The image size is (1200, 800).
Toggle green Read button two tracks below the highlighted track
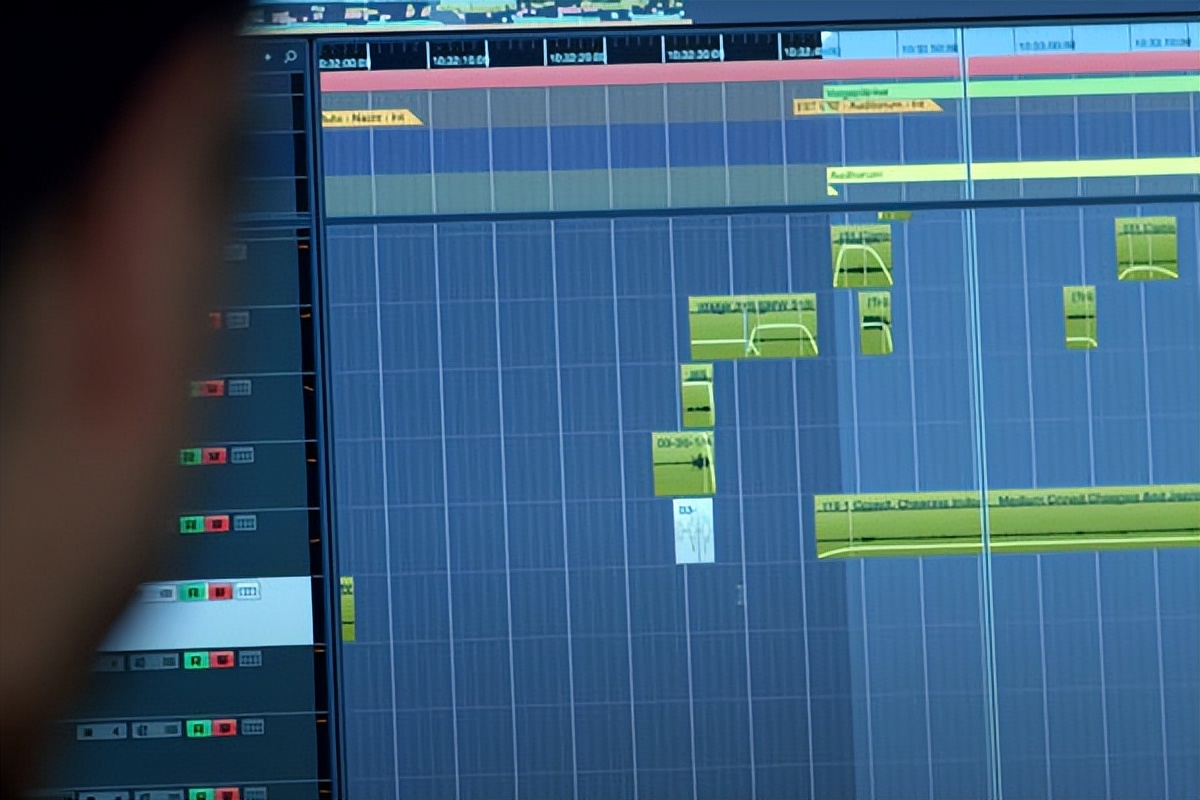pyautogui.click(x=199, y=728)
